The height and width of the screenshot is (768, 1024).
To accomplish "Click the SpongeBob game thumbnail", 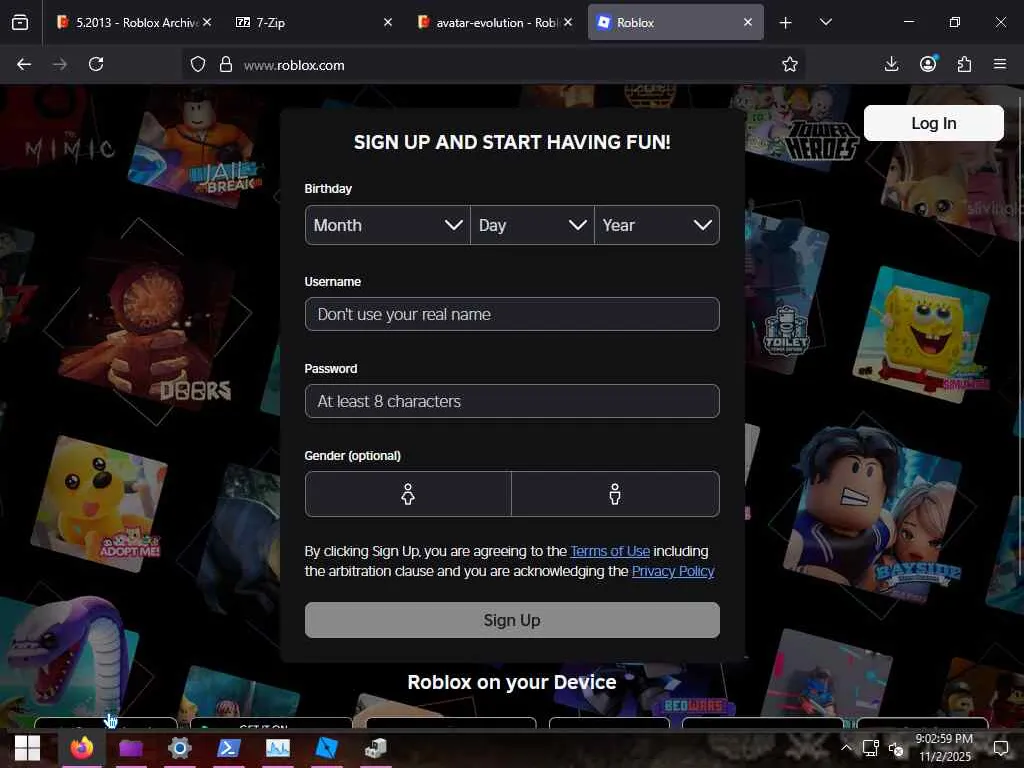I will coord(921,332).
